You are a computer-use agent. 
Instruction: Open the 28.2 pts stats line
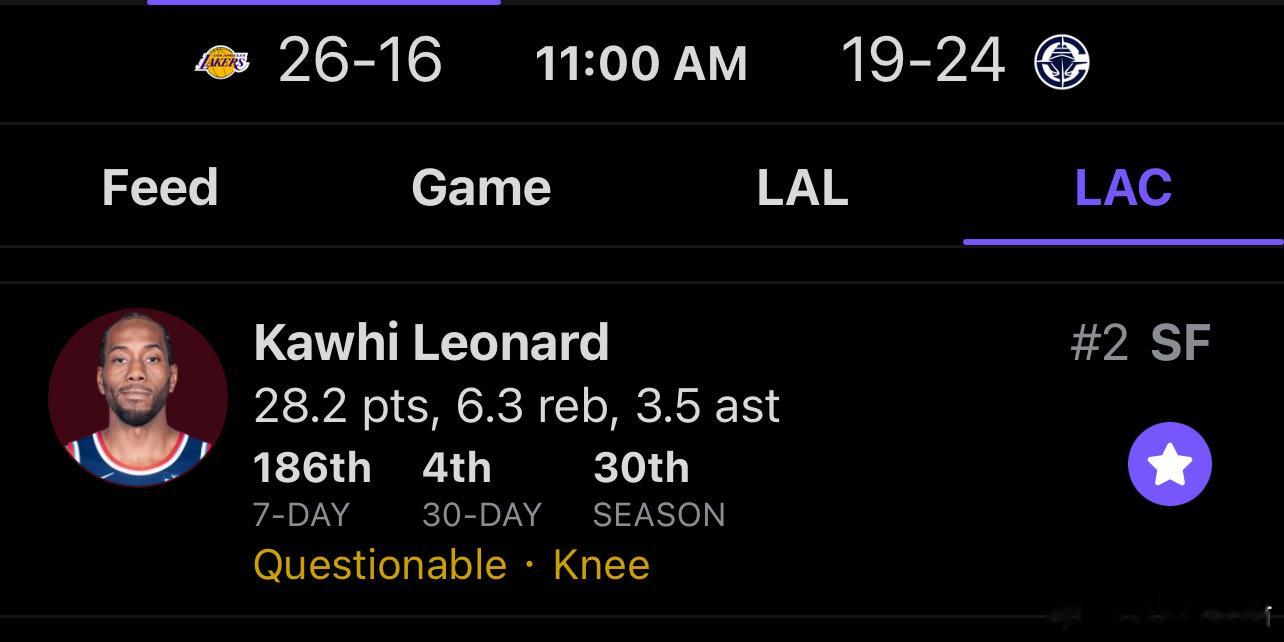516,406
